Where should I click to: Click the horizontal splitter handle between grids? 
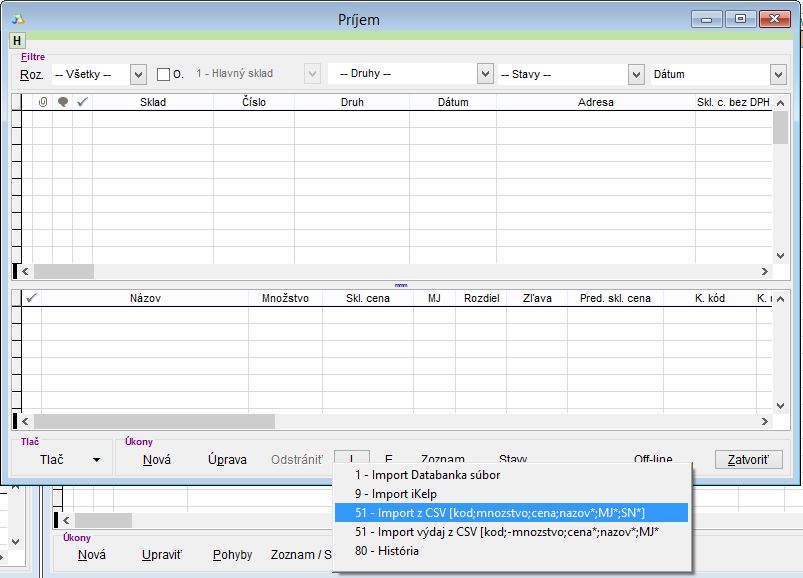401,285
